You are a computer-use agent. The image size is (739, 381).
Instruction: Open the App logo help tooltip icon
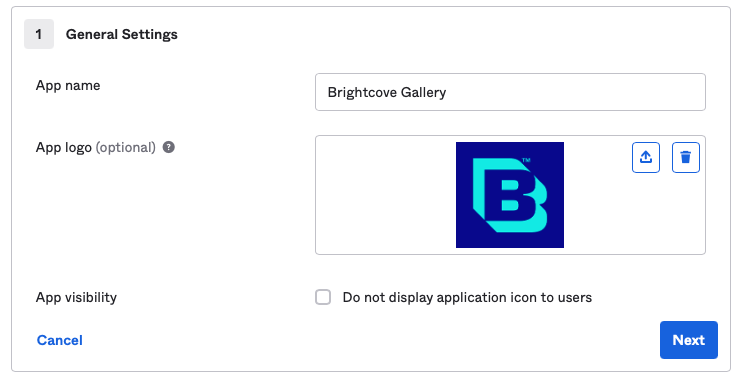(169, 148)
